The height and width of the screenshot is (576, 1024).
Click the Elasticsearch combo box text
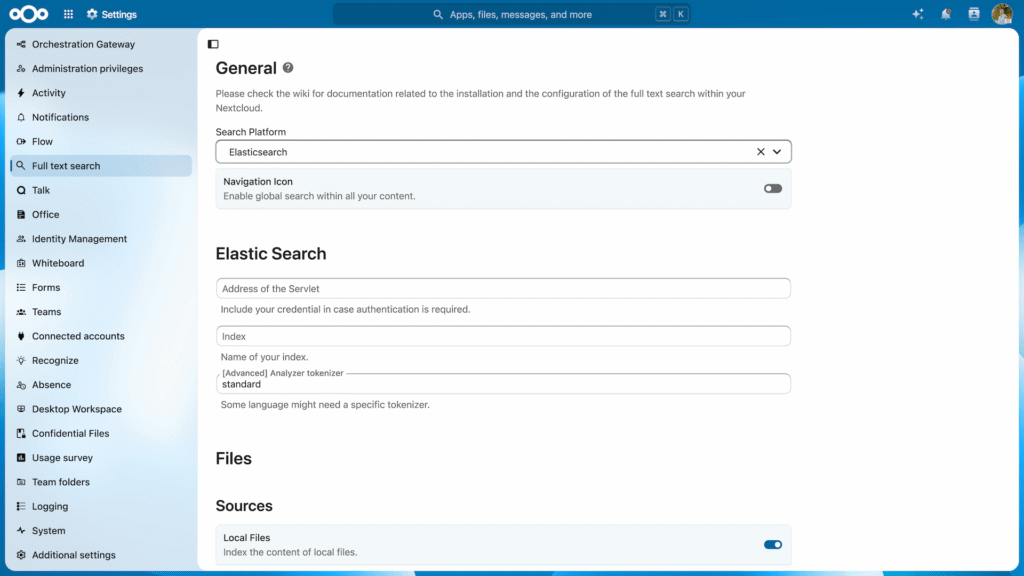[258, 152]
